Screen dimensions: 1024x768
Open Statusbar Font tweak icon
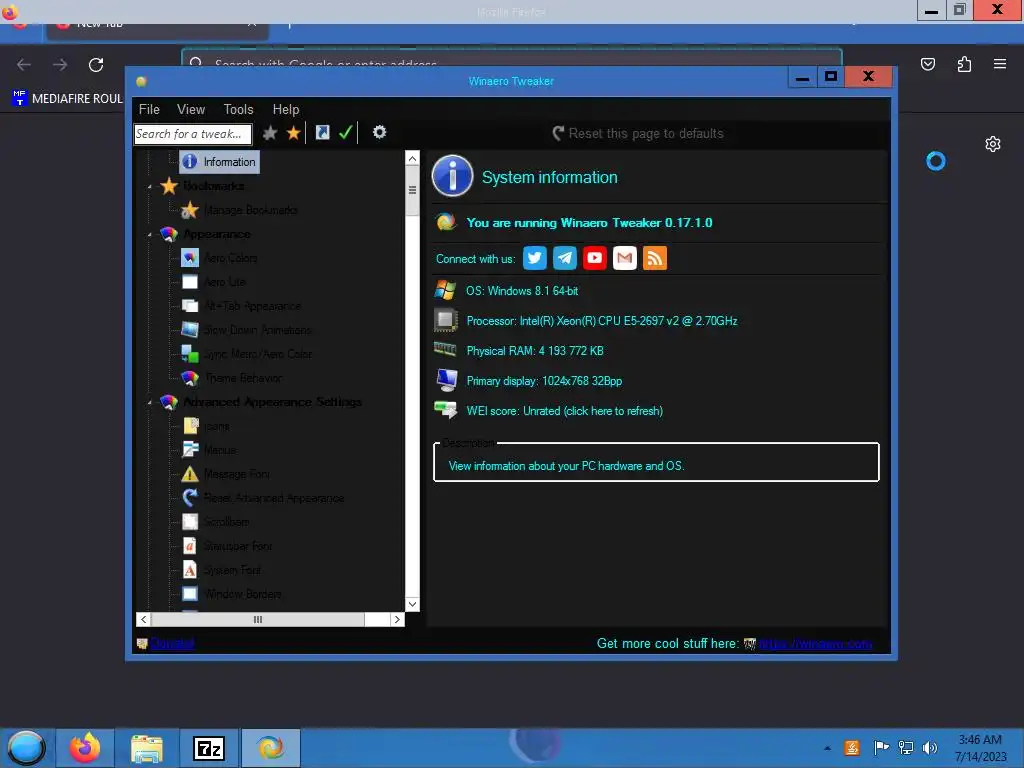(x=189, y=546)
